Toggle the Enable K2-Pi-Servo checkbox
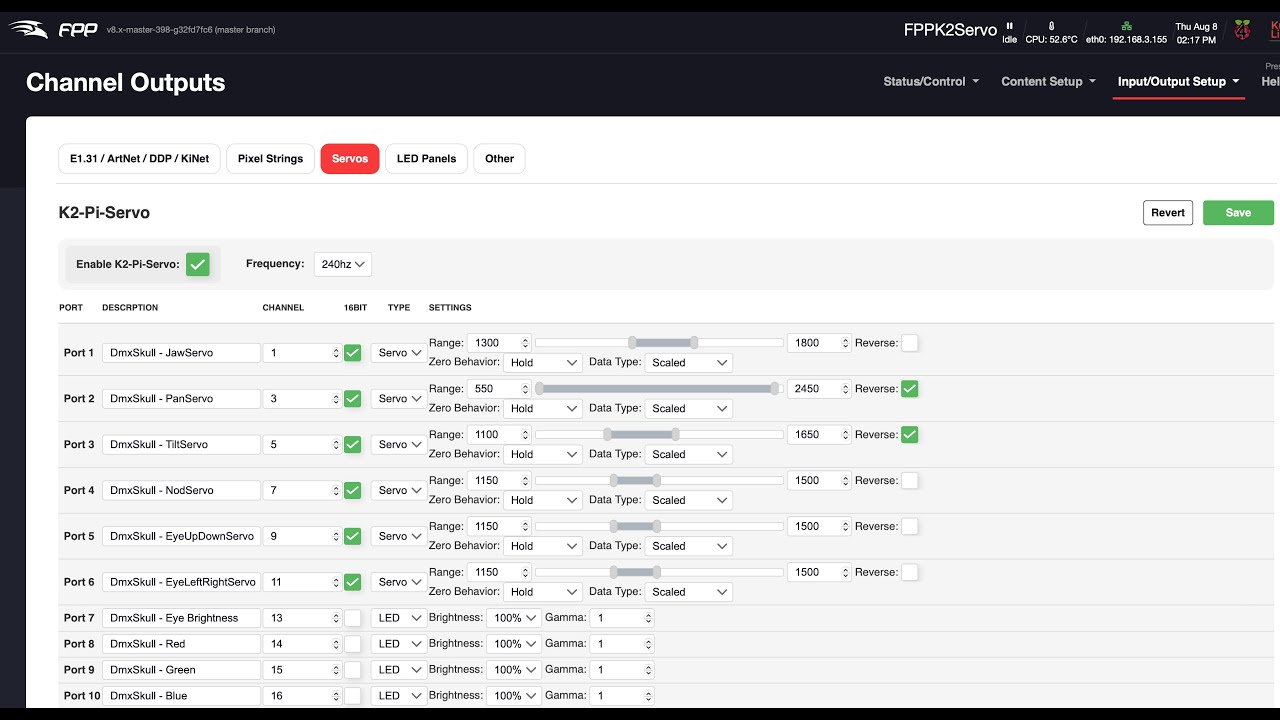This screenshot has height=720, width=1280. (x=198, y=264)
